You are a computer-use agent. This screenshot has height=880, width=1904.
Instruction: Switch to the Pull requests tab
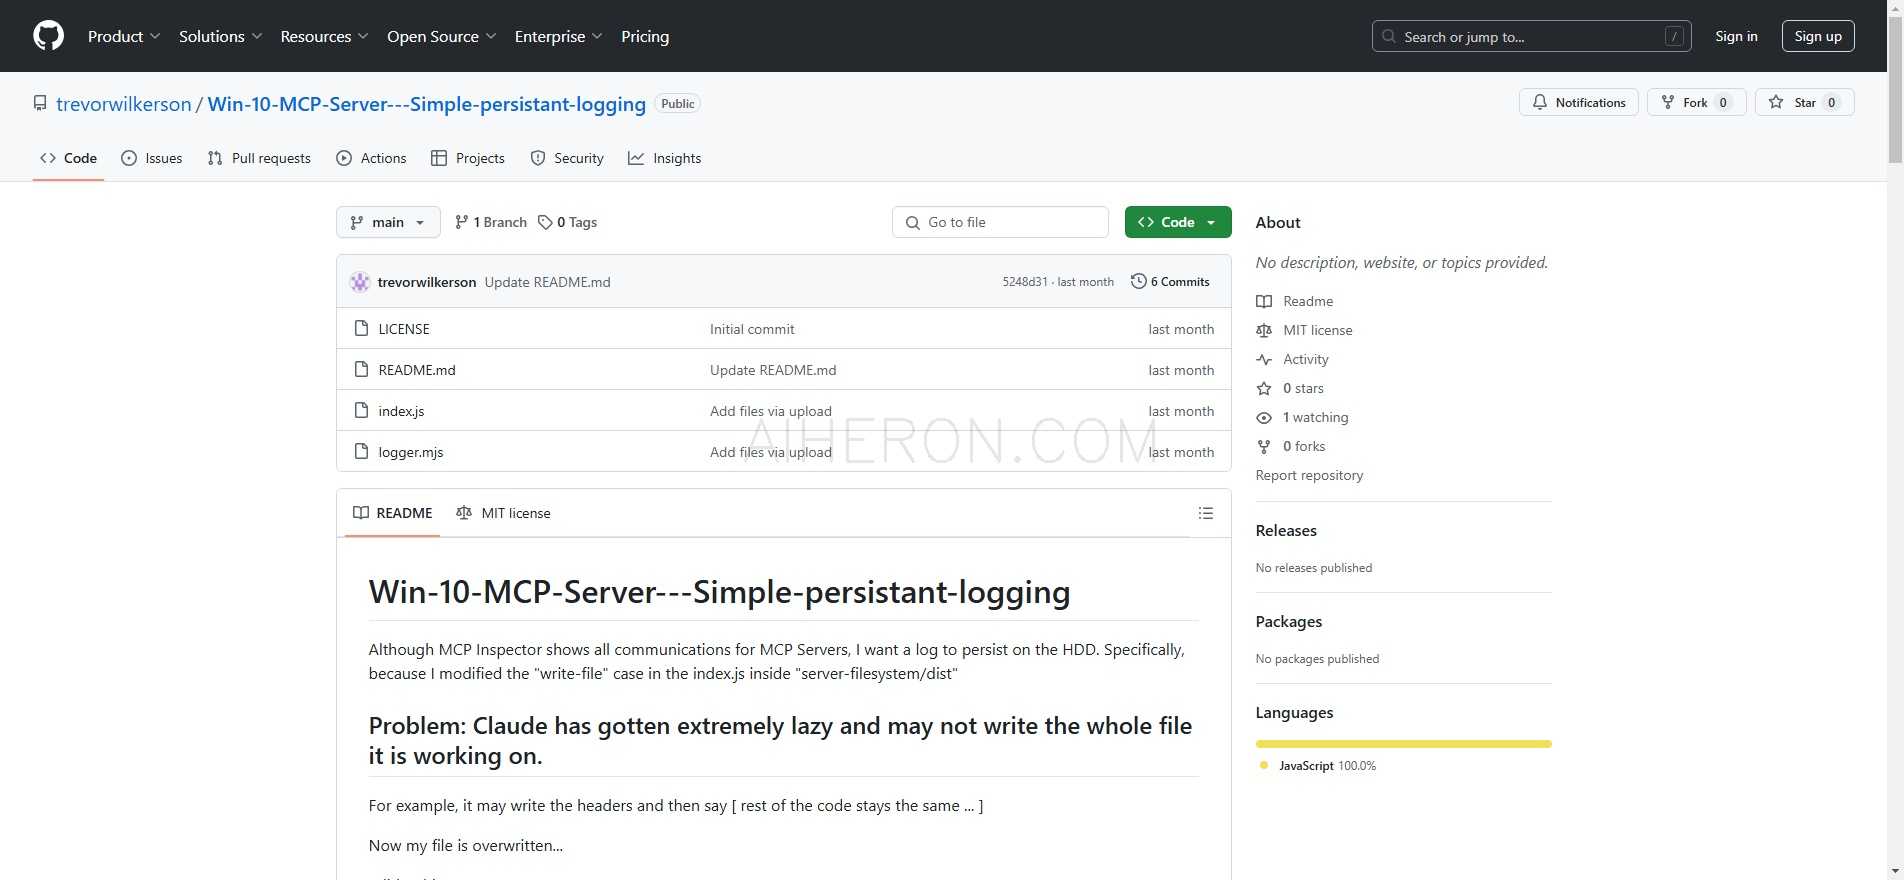pos(259,158)
